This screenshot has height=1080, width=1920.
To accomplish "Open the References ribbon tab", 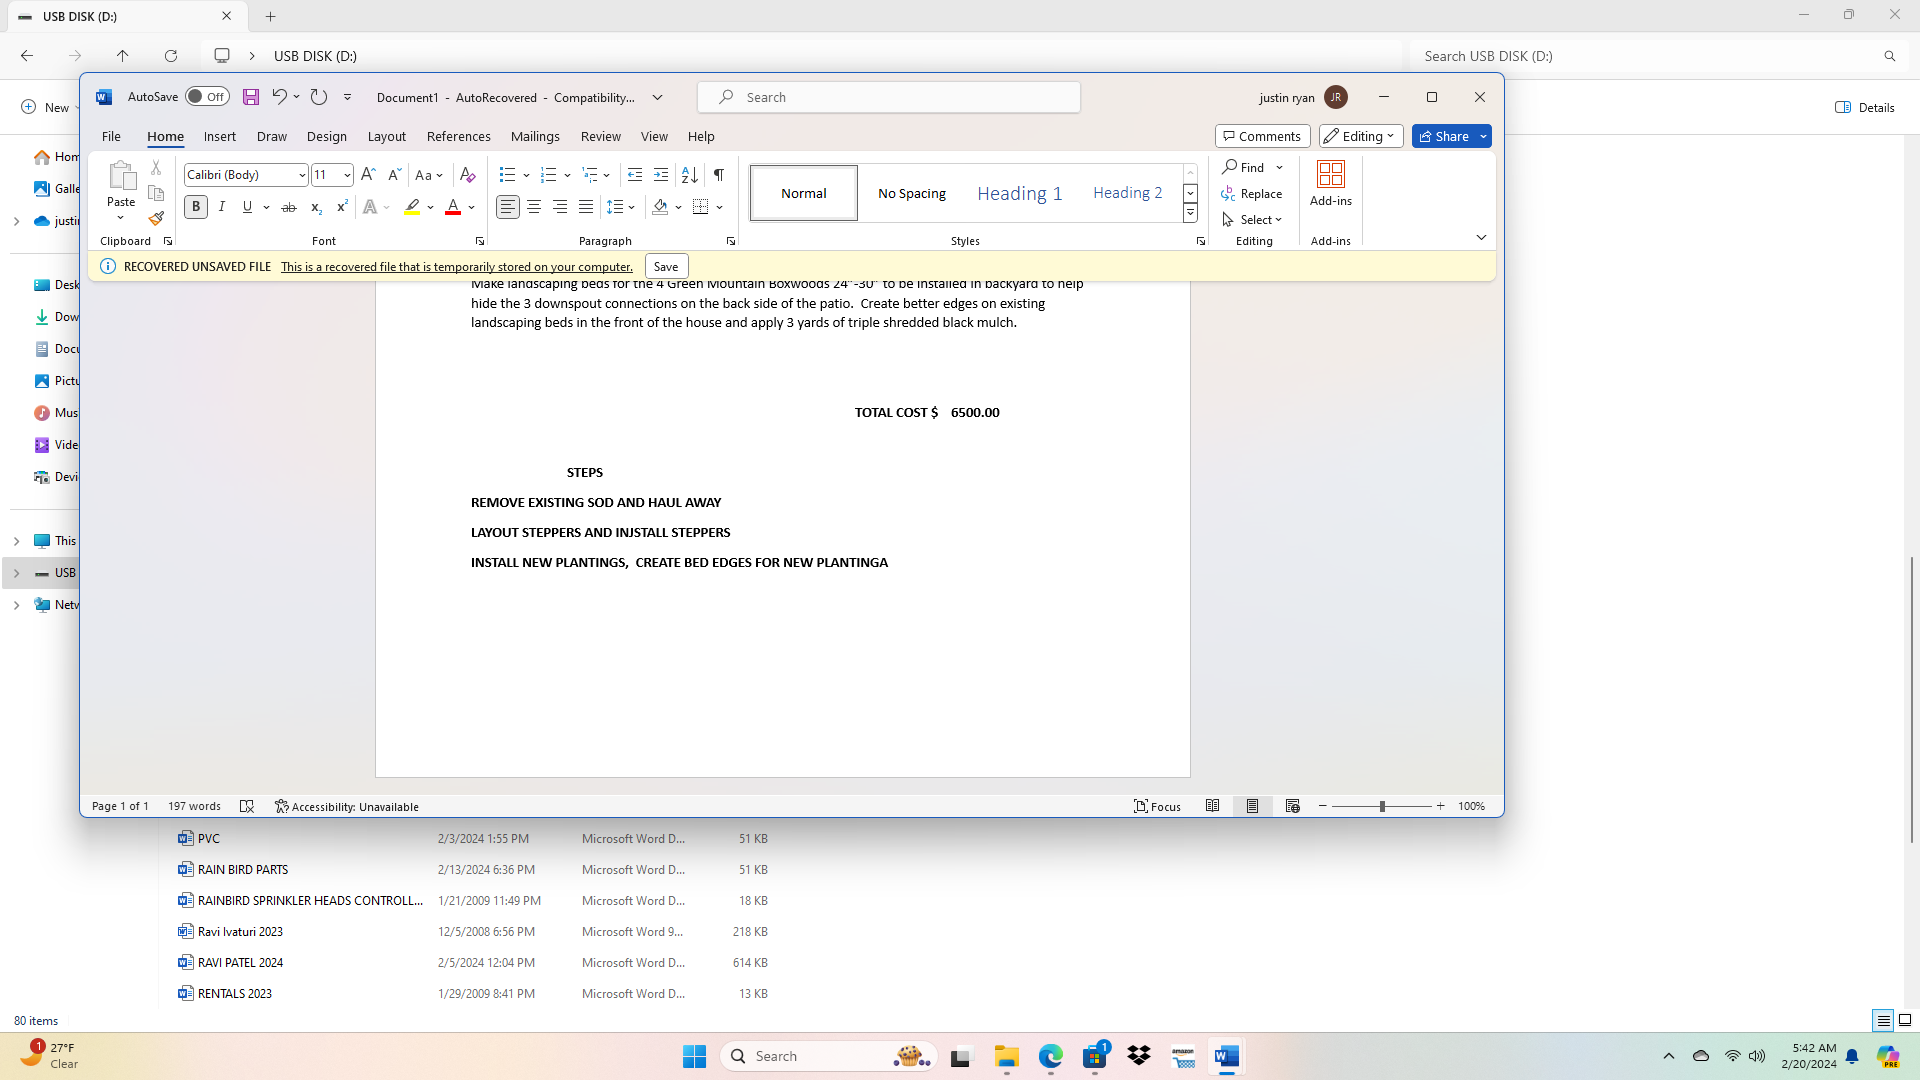I will [x=458, y=136].
